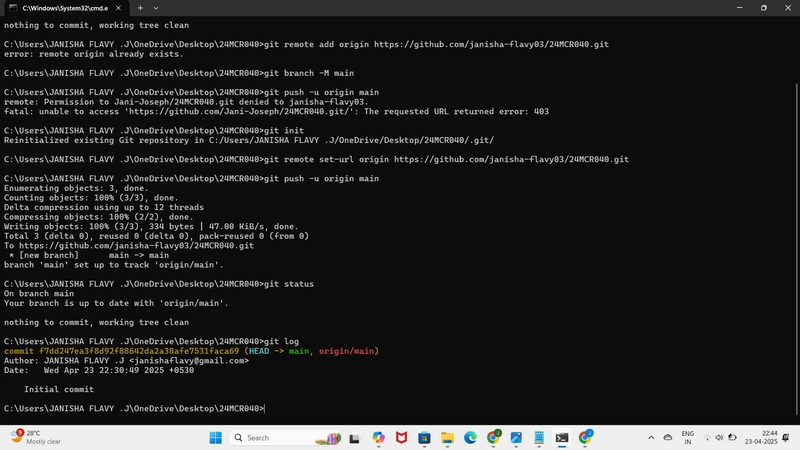Expand the new tab profile dropdown

[x=156, y=8]
